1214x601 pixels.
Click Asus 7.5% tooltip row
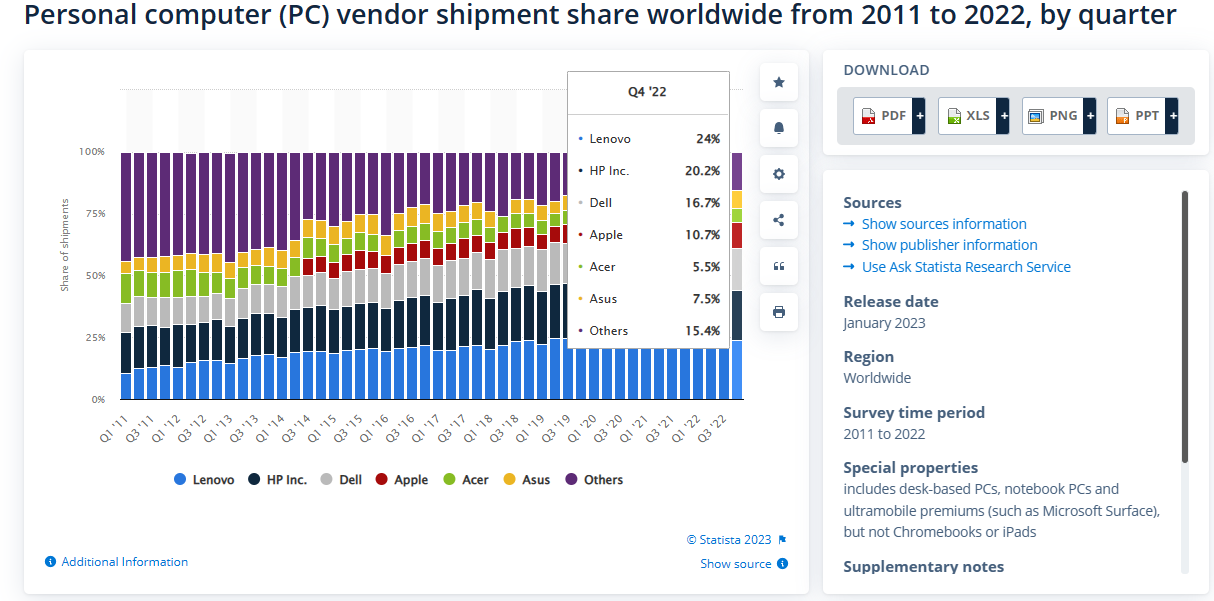point(649,299)
